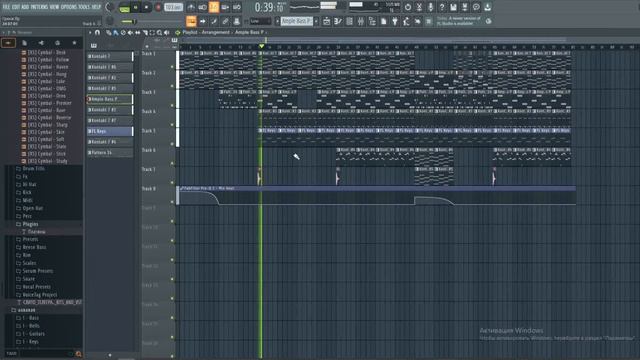The width and height of the screenshot is (640, 360).
Task: Open the FILE menu
Action: pos(6,7)
